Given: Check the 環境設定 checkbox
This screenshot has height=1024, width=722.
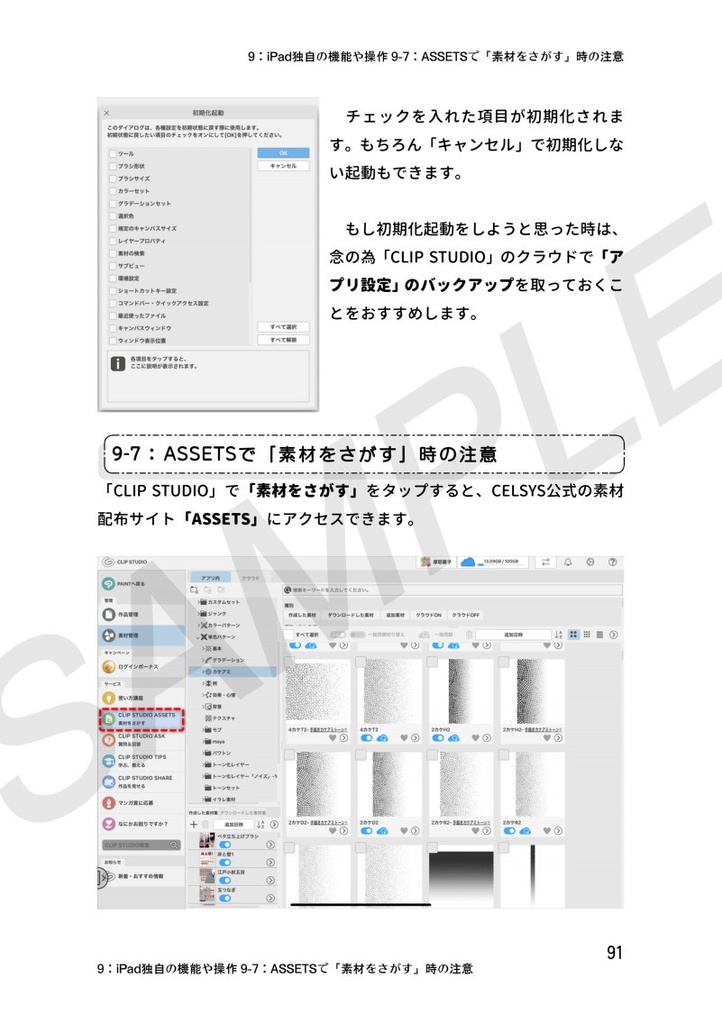Looking at the screenshot, I should pyautogui.click(x=113, y=278).
